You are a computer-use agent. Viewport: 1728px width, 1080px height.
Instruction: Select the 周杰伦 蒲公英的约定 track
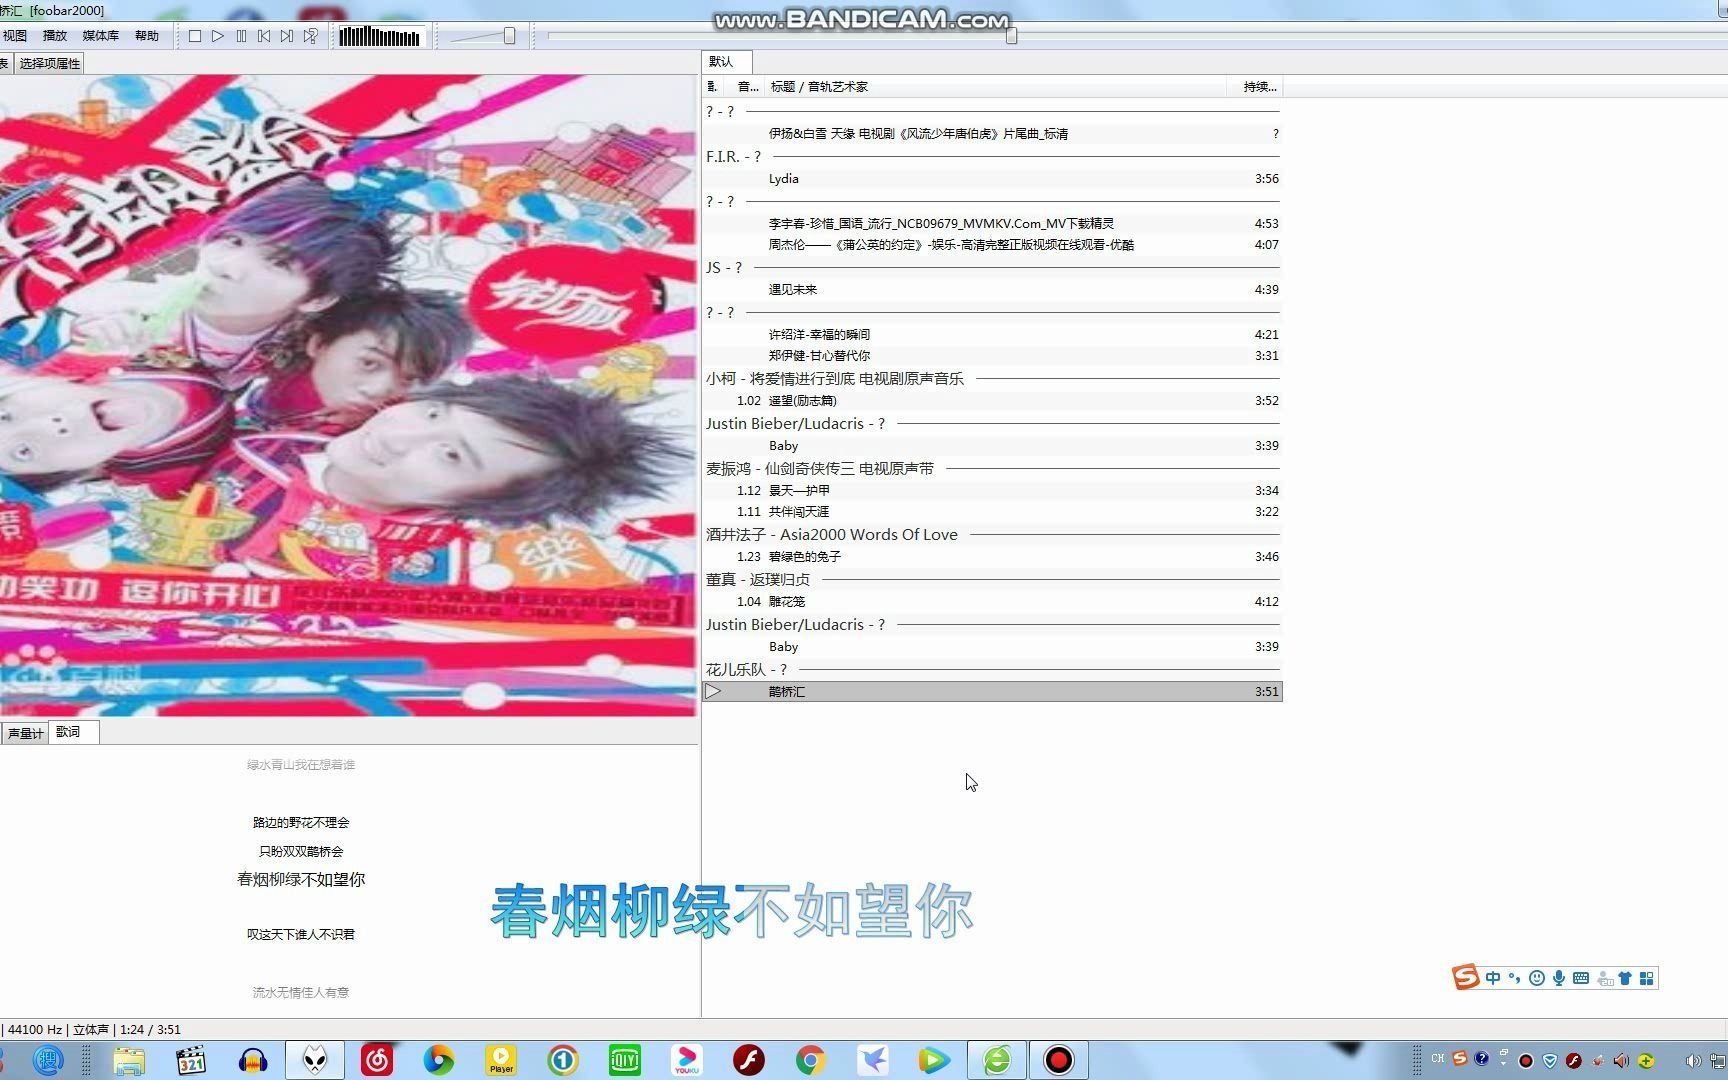pos(993,245)
